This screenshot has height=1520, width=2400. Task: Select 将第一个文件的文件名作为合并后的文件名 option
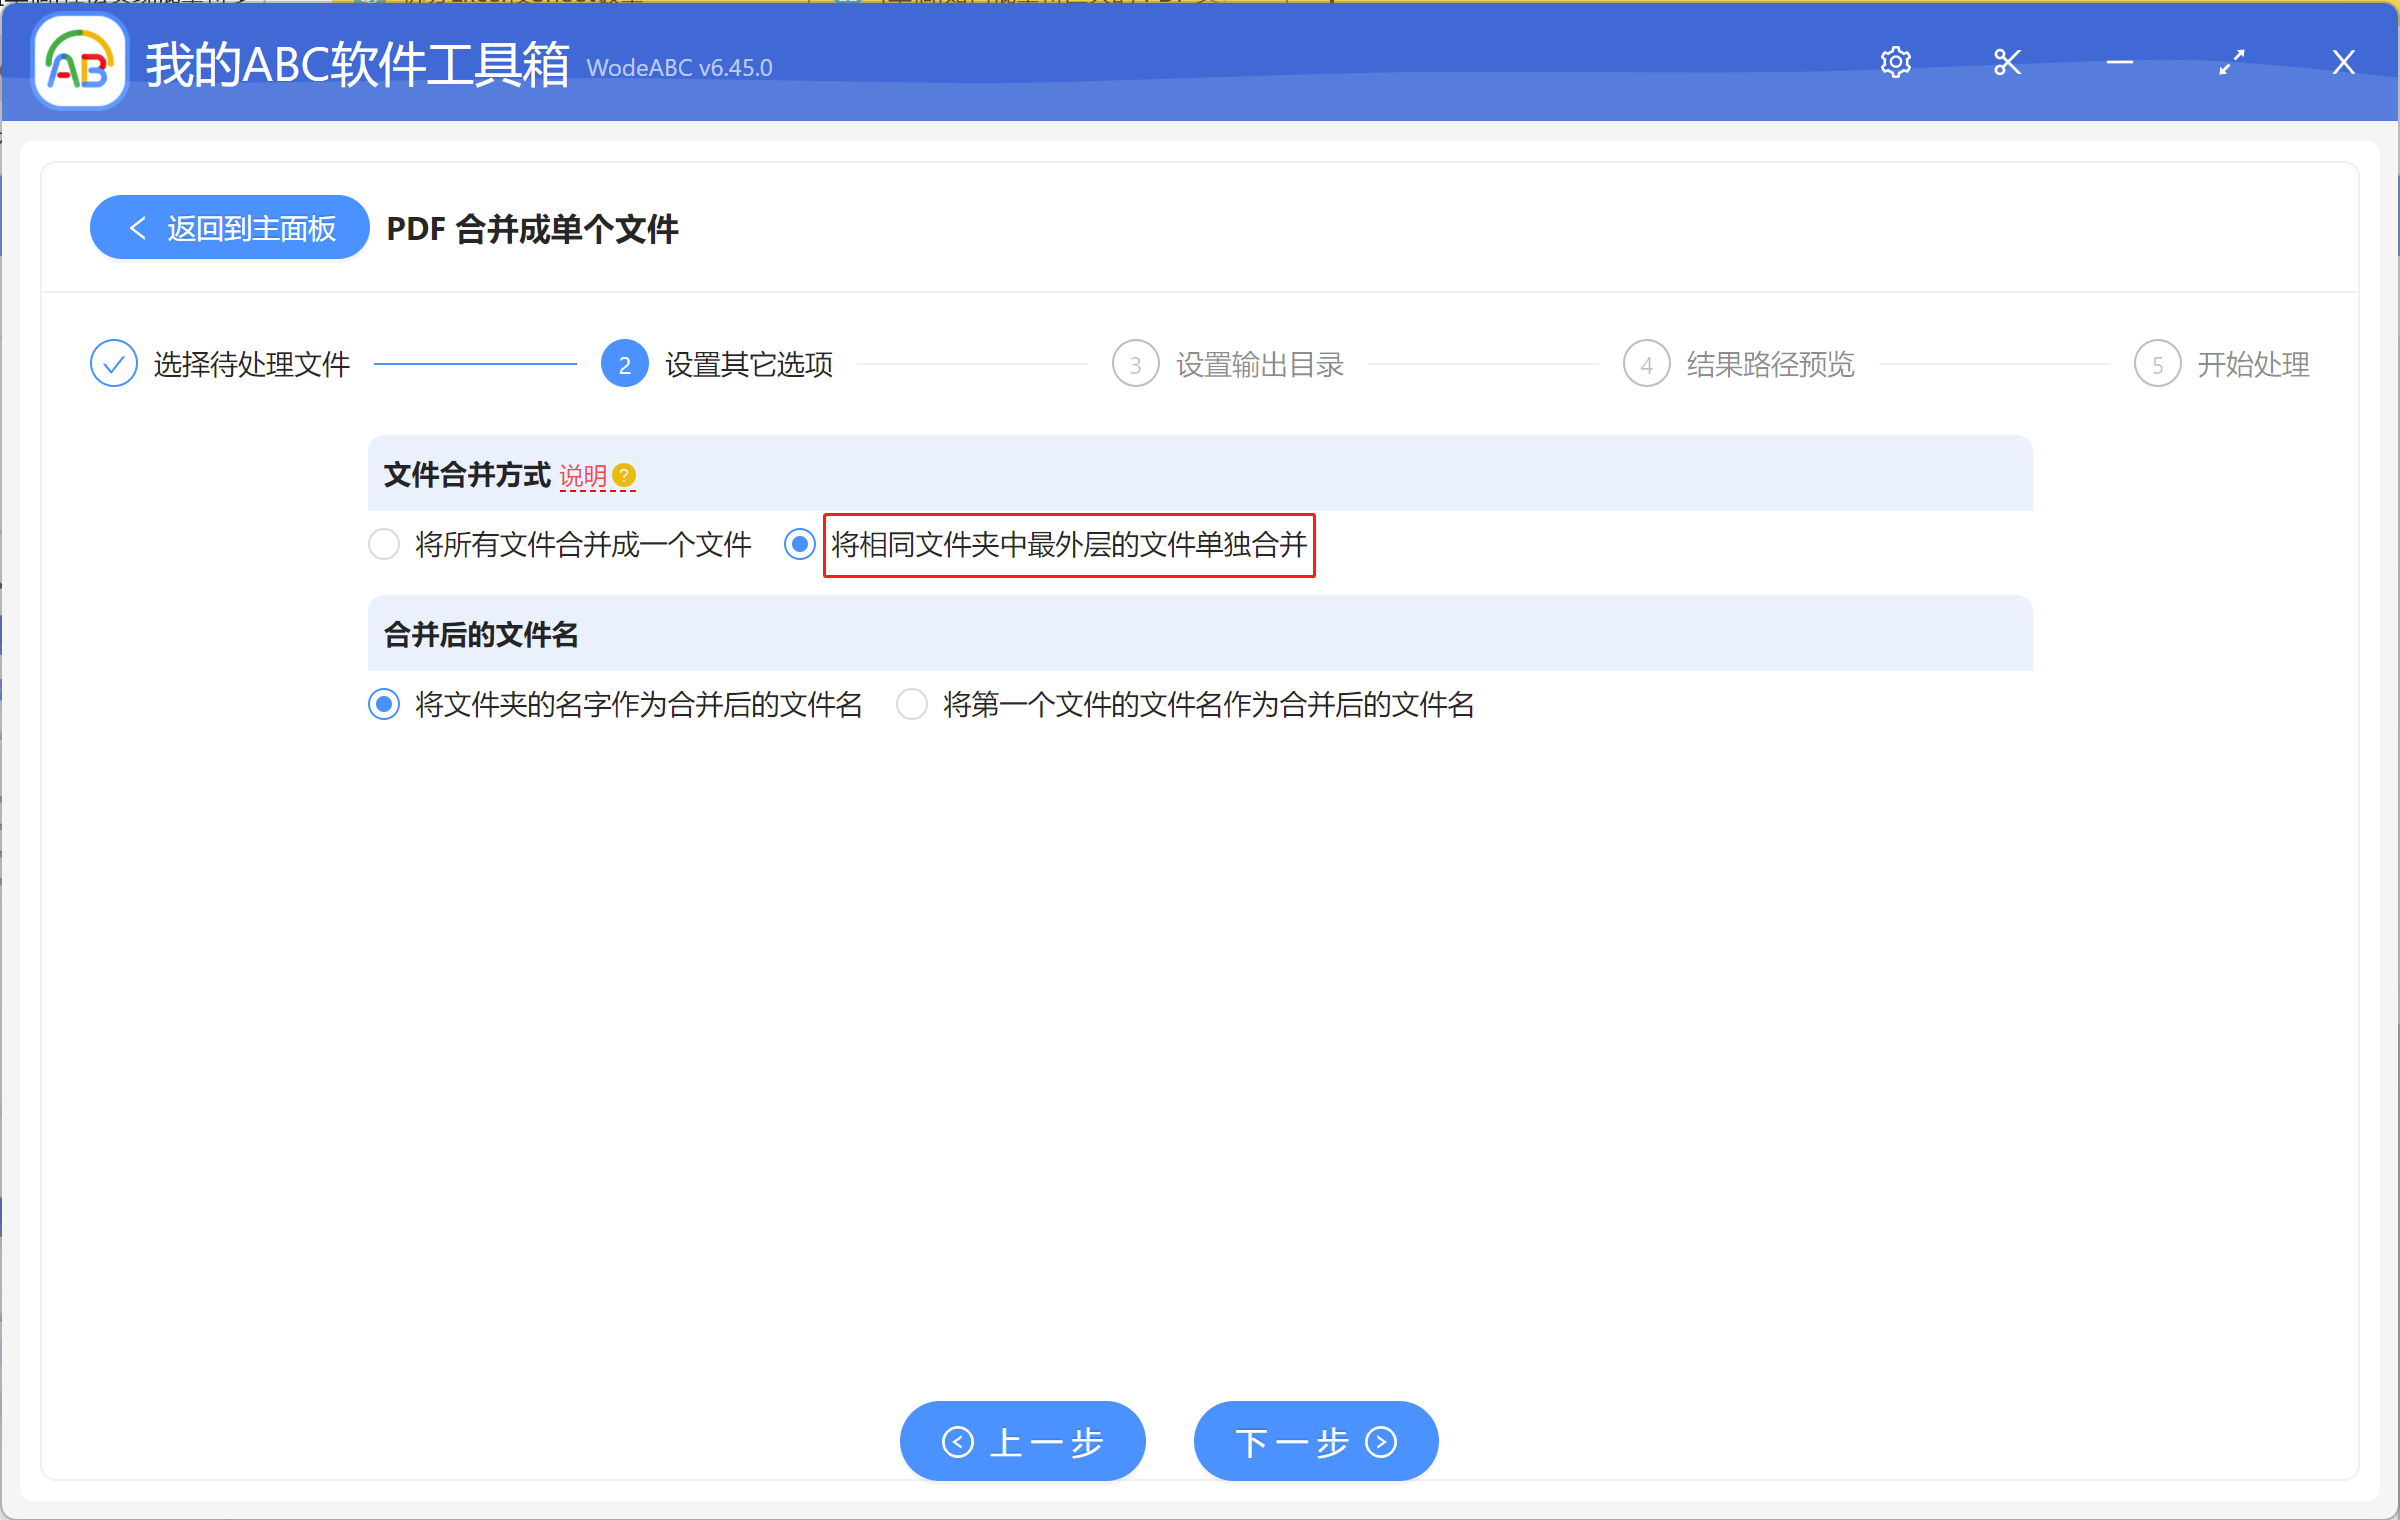pos(911,705)
